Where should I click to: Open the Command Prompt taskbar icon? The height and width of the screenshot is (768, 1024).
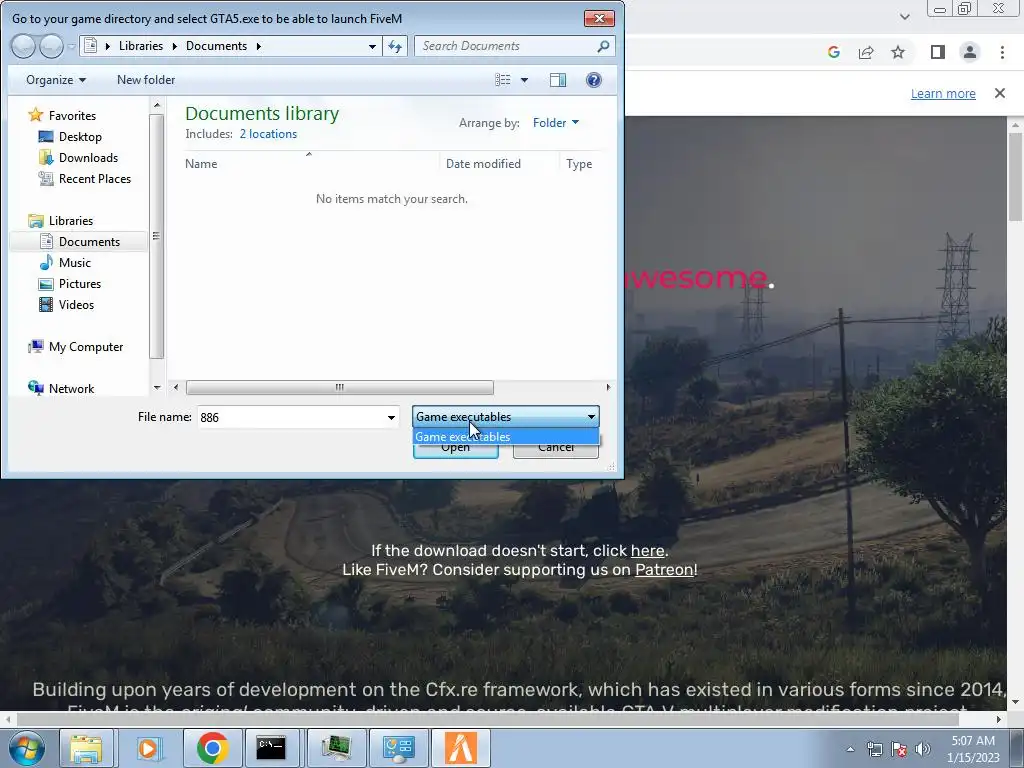click(x=271, y=748)
